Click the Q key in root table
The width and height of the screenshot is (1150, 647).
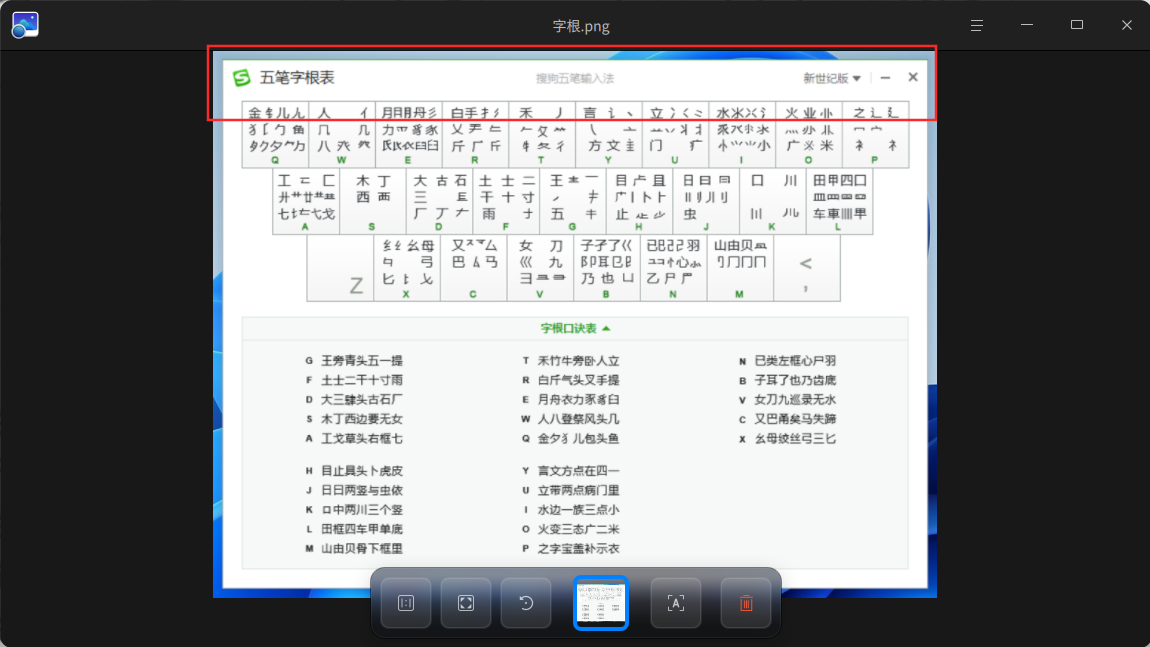275,135
